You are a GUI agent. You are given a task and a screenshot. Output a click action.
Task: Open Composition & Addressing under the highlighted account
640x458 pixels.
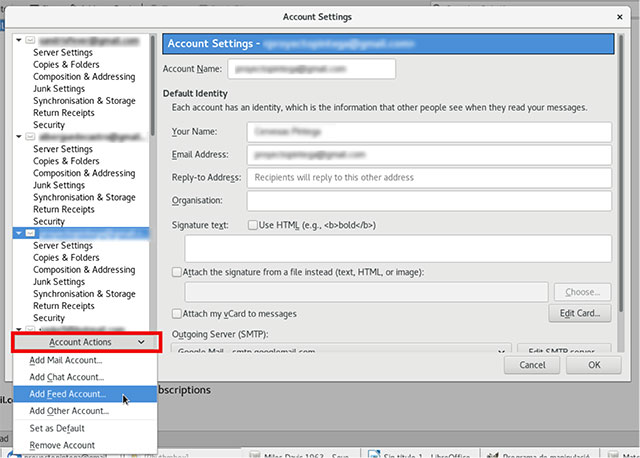coord(84,269)
